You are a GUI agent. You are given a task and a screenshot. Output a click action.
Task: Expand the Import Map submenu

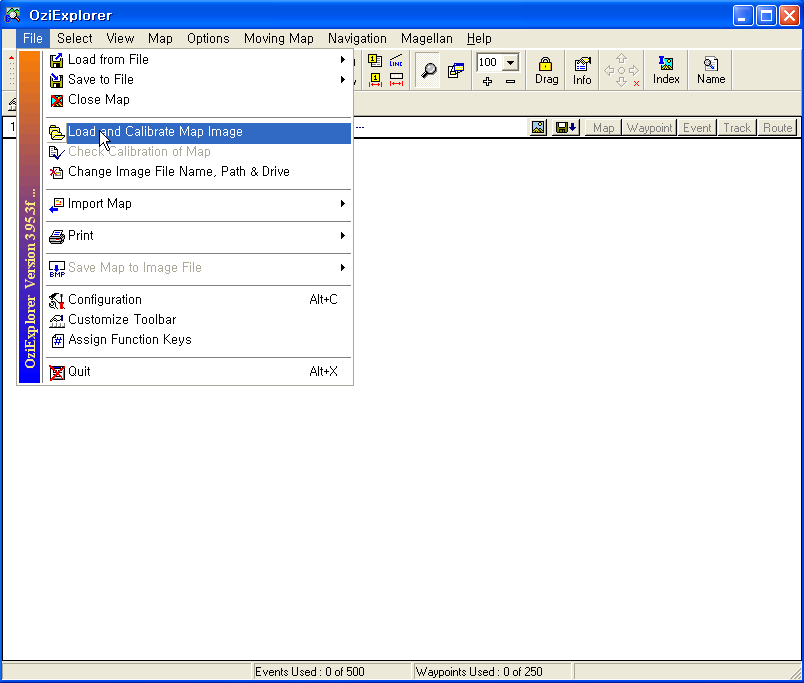[x=198, y=204]
